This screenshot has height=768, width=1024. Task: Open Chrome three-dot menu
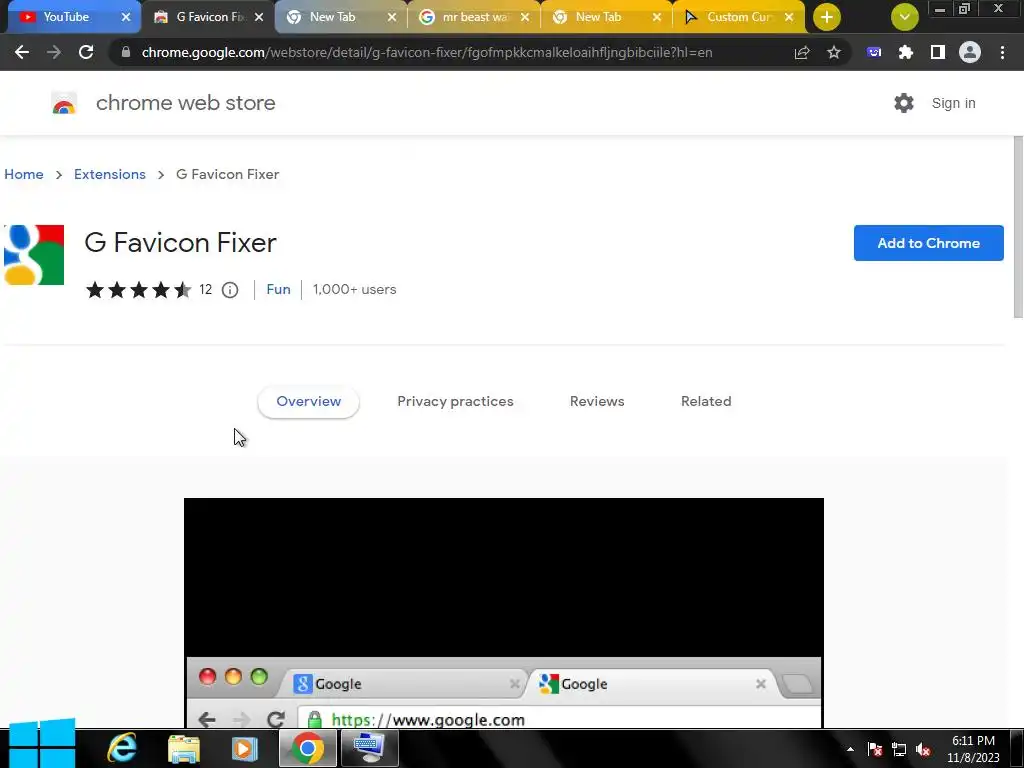[x=1002, y=52]
